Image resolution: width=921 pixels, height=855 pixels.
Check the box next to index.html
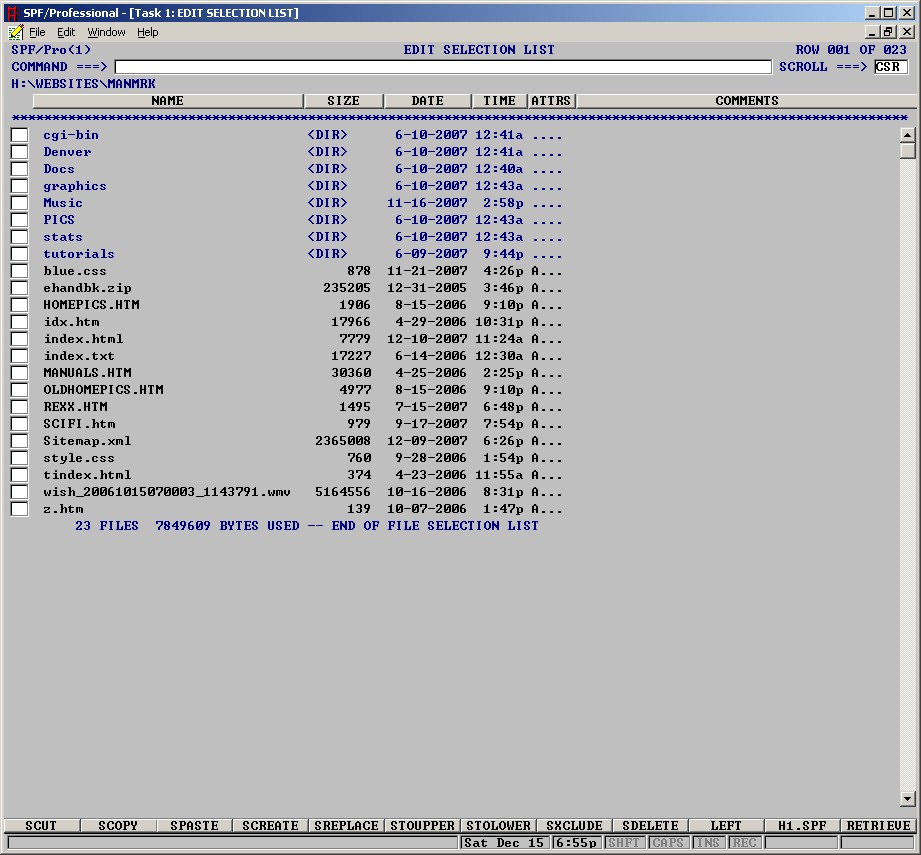pyautogui.click(x=19, y=339)
